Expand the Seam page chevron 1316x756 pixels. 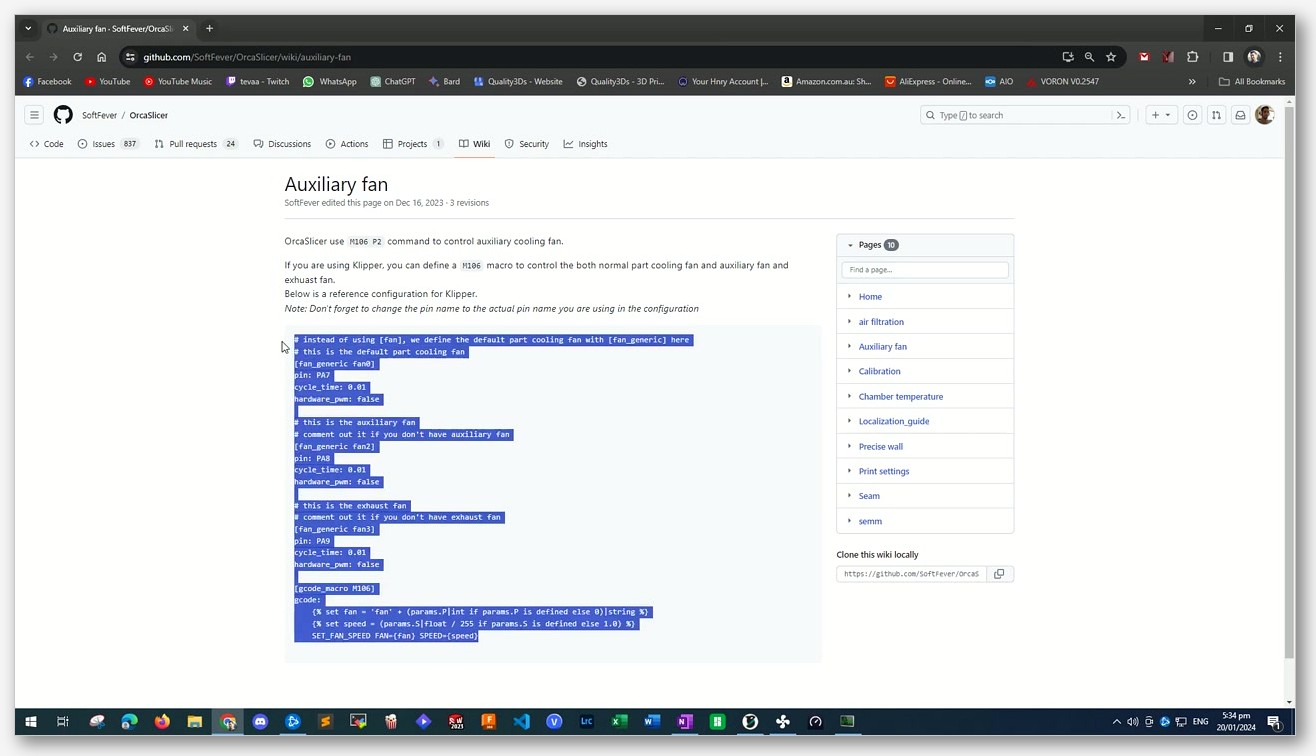coord(849,496)
